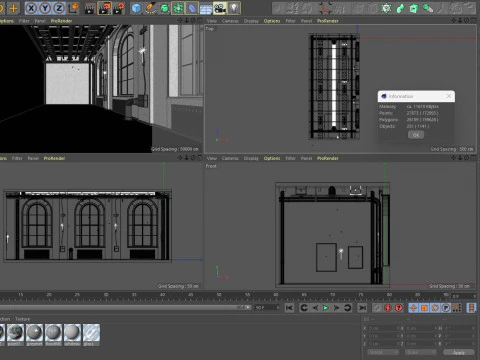Click Render to Picture Viewer icon
480x360 pixels.
[104, 8]
